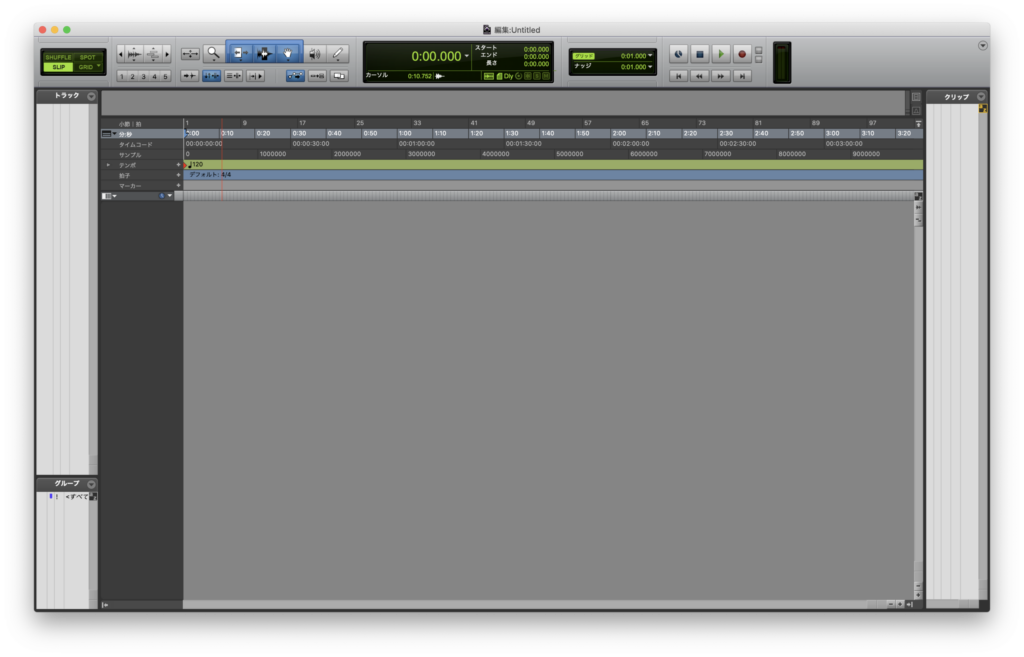This screenshot has width=1024, height=657.
Task: Start playback with the green Play button
Action: (721, 54)
